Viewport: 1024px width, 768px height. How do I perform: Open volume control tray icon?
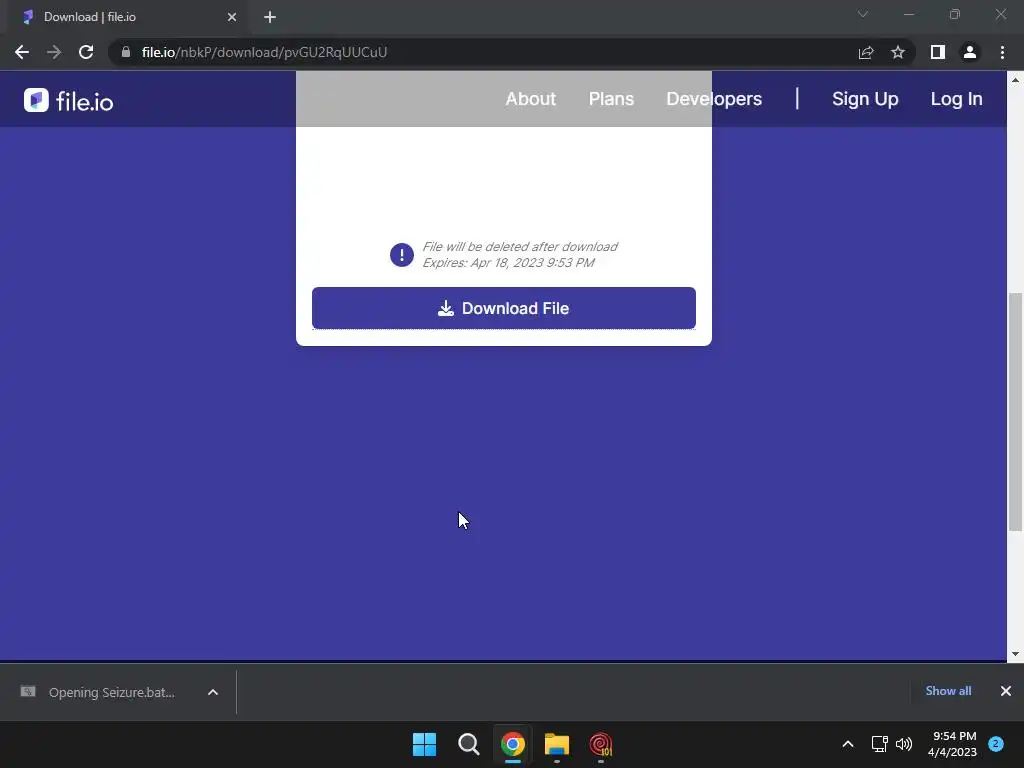tap(904, 744)
